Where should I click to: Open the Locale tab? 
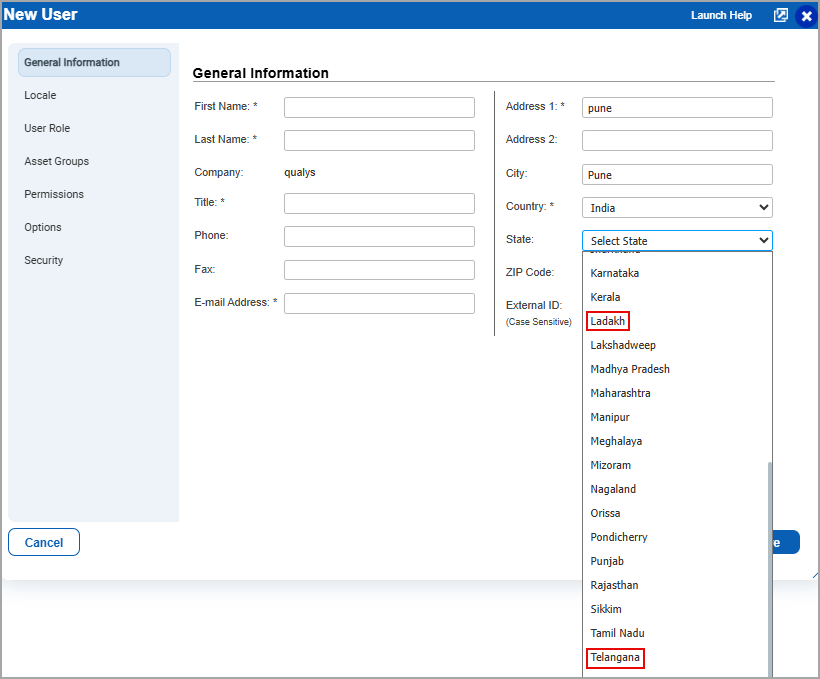tap(40, 96)
